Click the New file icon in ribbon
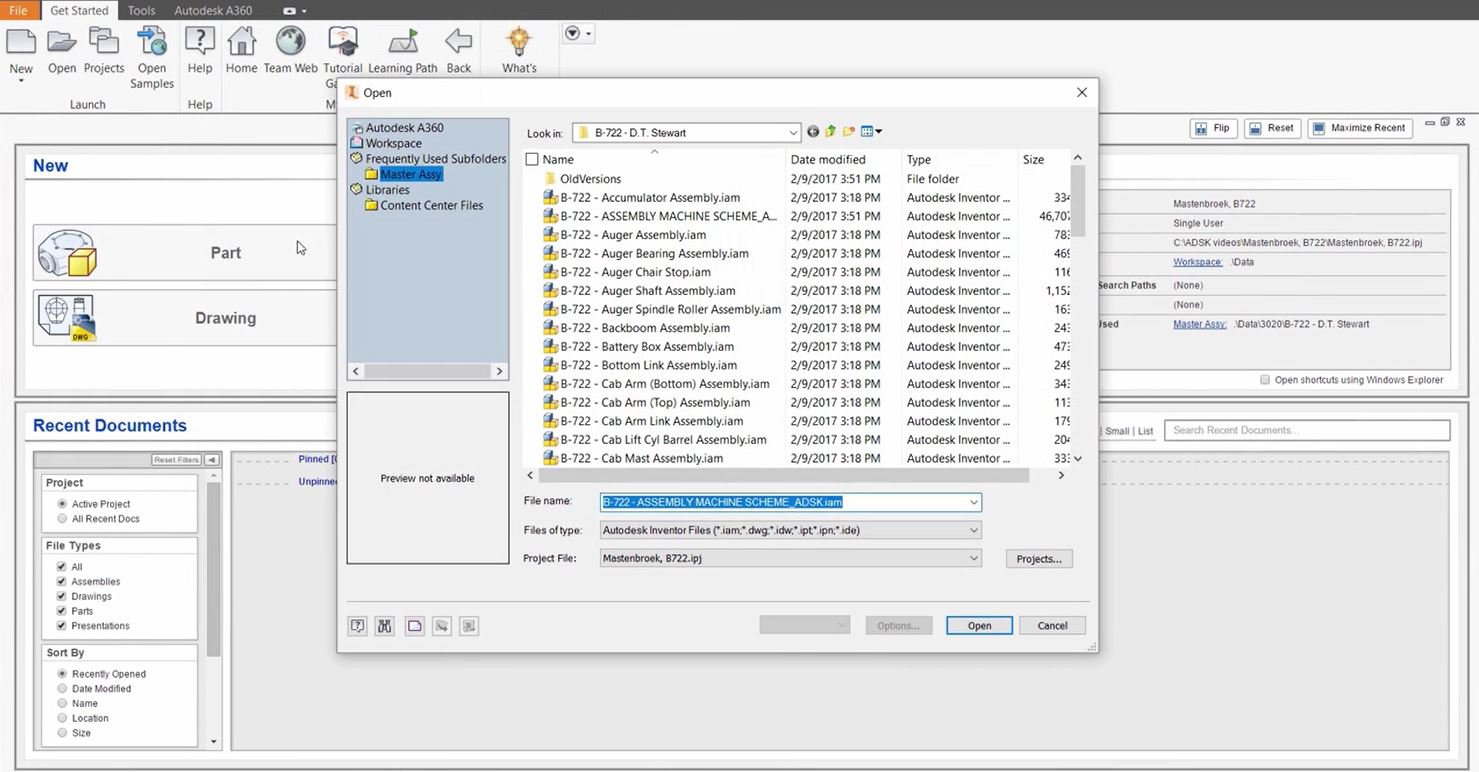The width and height of the screenshot is (1479, 772). [21, 42]
